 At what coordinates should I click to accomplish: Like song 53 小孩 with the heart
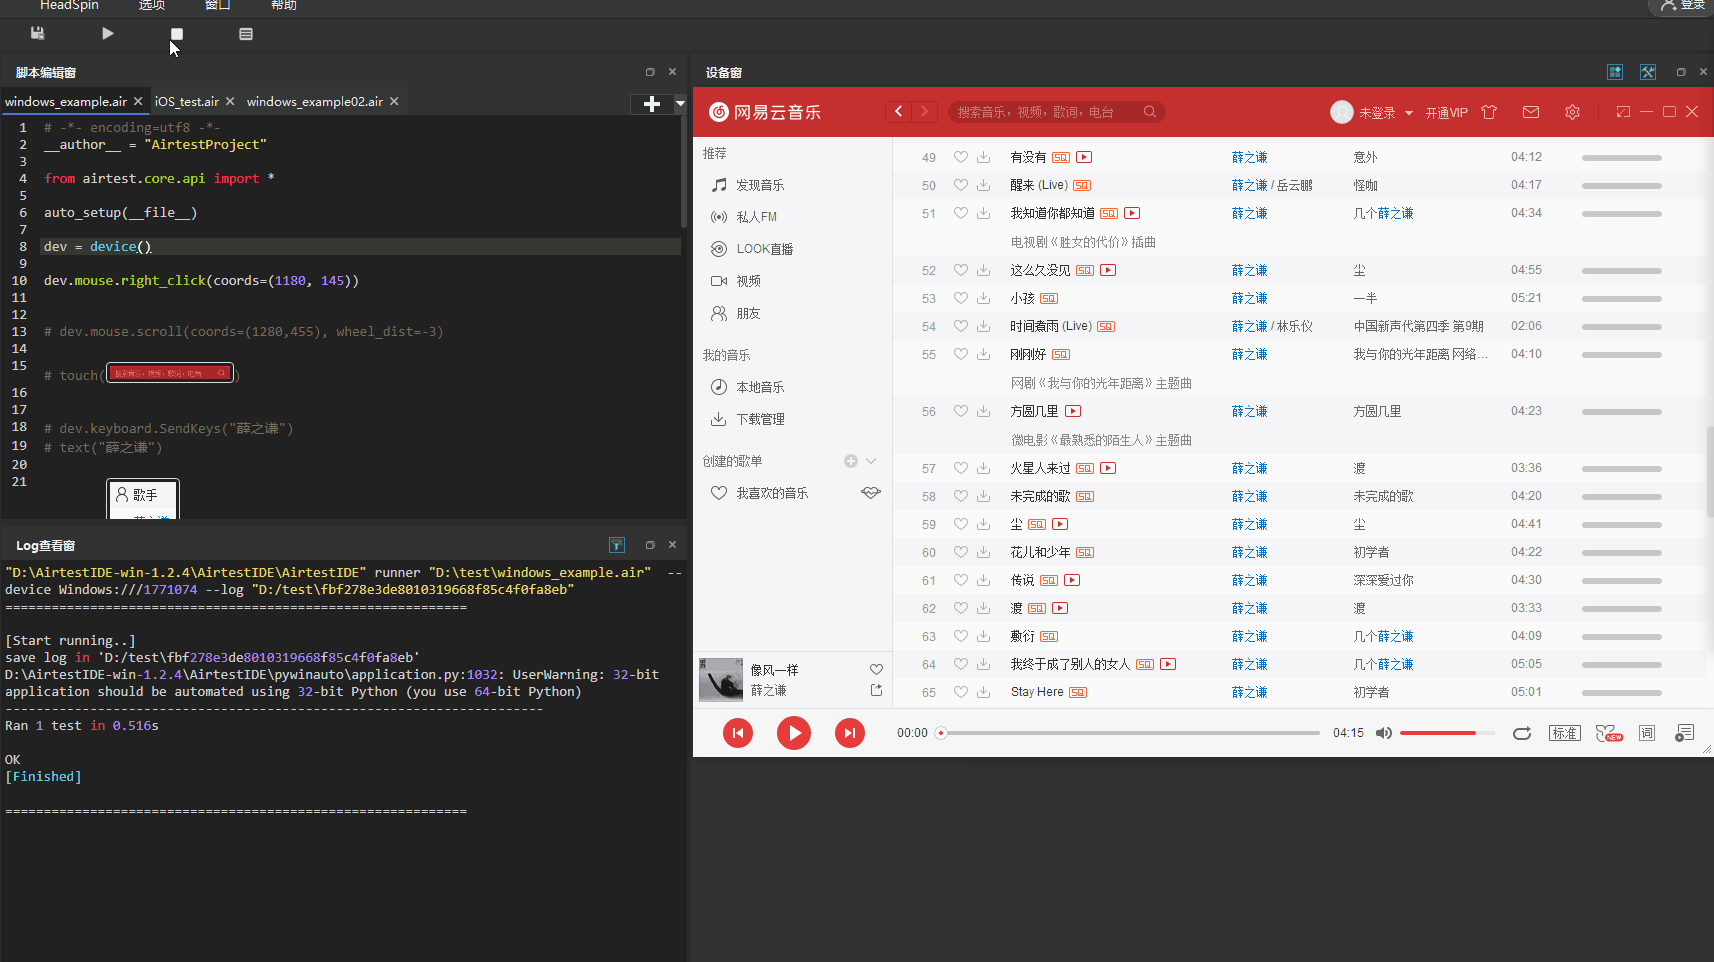[961, 298]
